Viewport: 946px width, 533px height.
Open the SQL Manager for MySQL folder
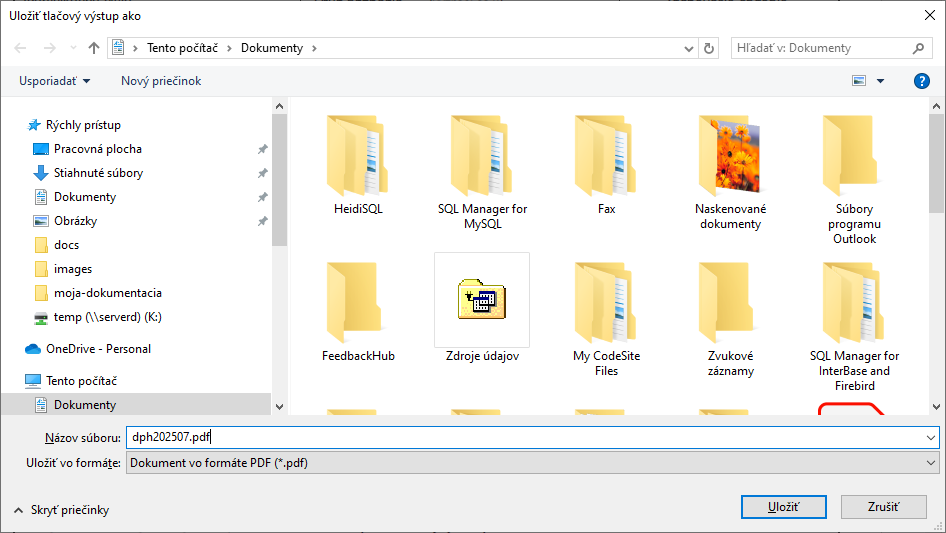point(482,170)
